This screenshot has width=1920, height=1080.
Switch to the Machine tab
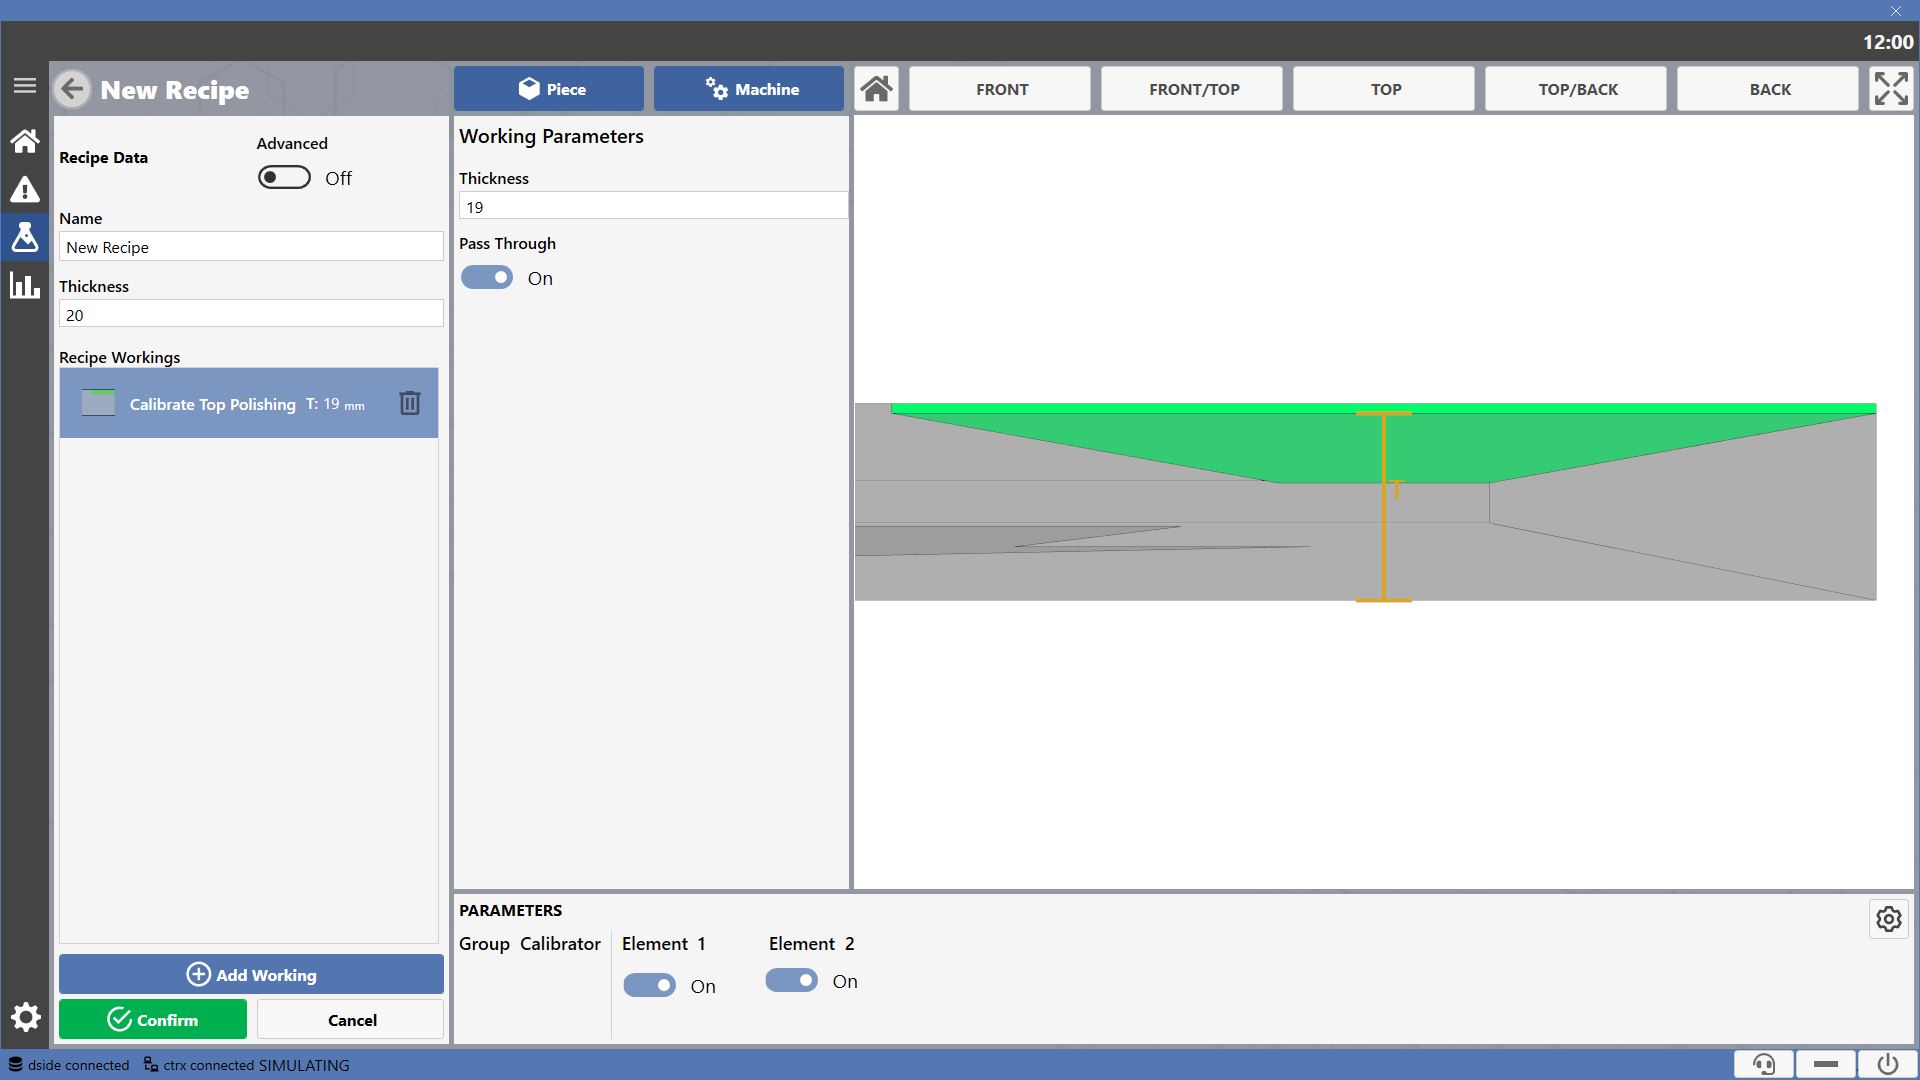coord(749,89)
